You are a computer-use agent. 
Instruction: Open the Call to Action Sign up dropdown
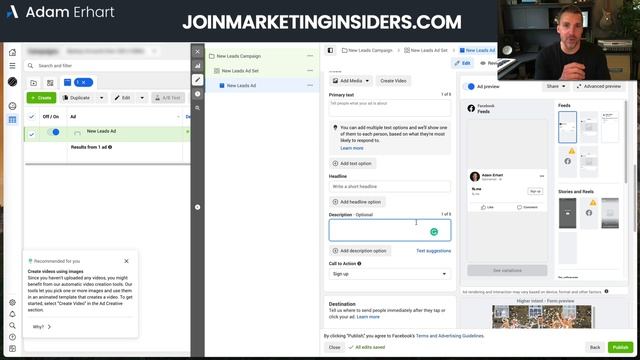pos(390,274)
